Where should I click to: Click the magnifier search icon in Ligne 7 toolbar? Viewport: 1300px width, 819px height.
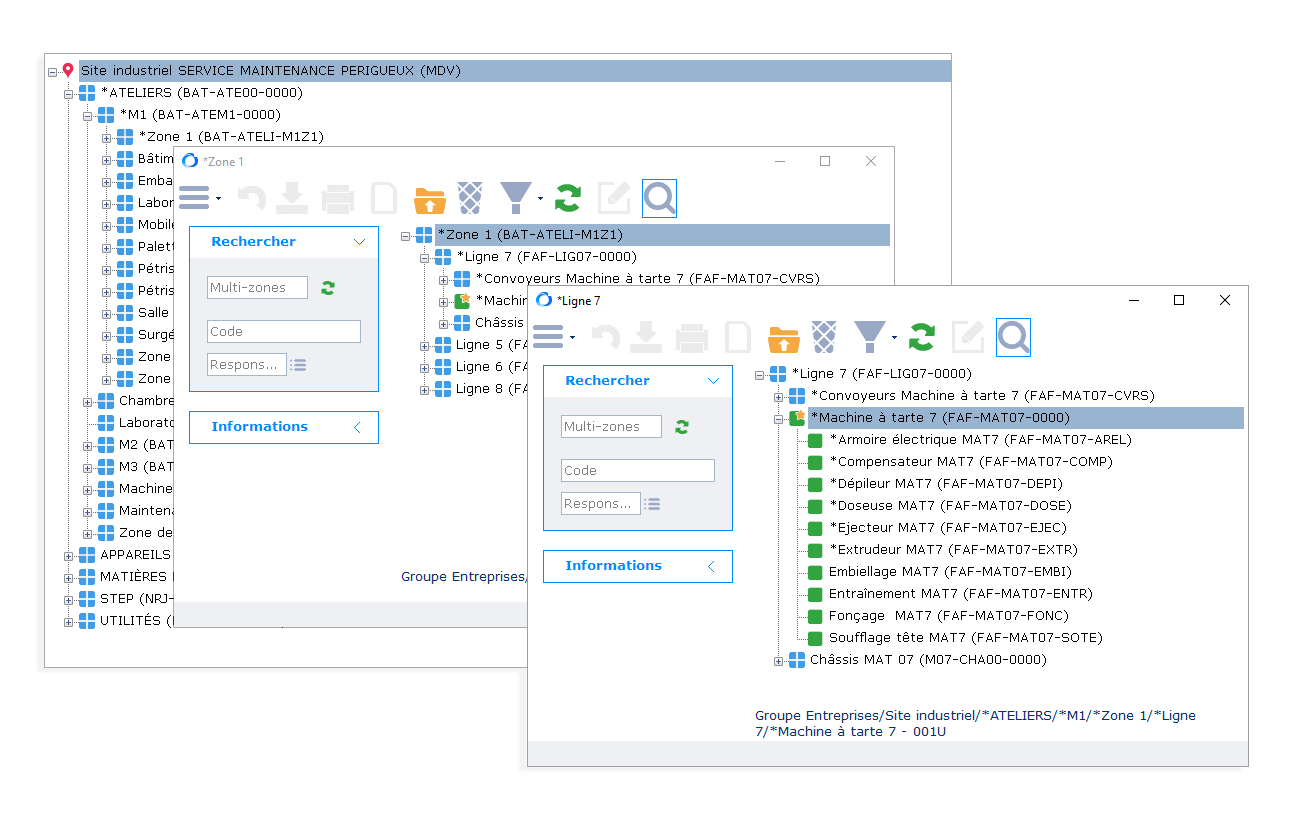click(1013, 338)
